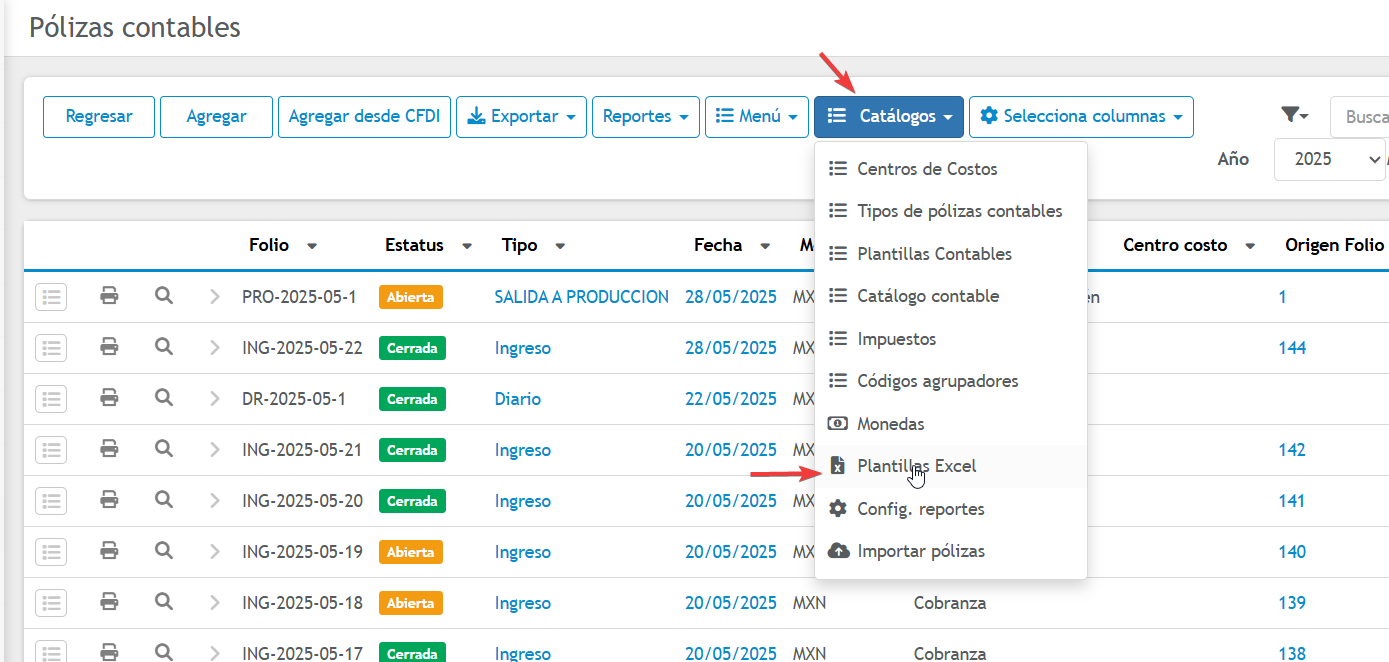Open origin folio link 144
The height and width of the screenshot is (662, 1389).
coord(1292,348)
